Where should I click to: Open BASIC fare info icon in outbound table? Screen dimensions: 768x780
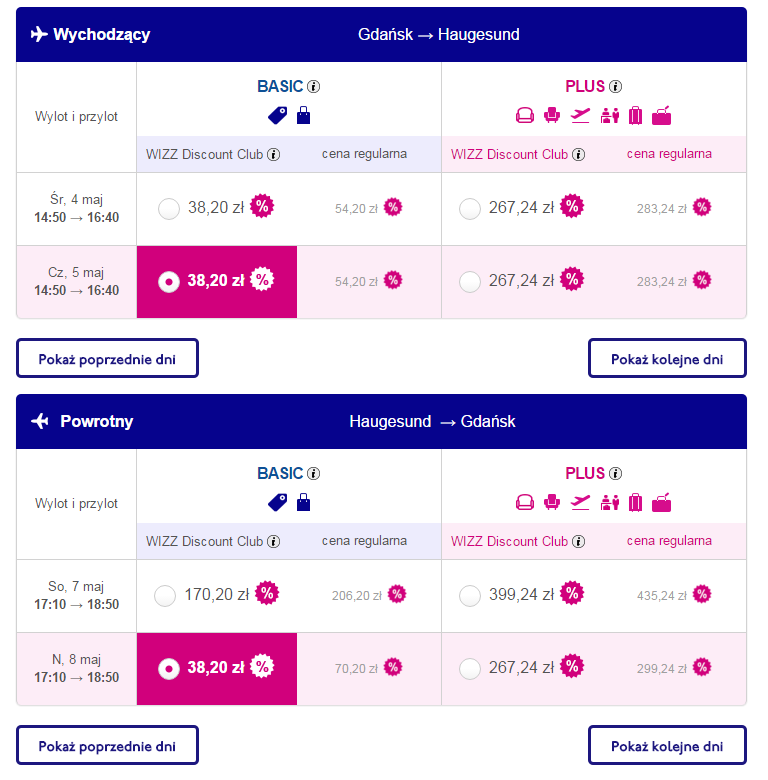[x=313, y=87]
